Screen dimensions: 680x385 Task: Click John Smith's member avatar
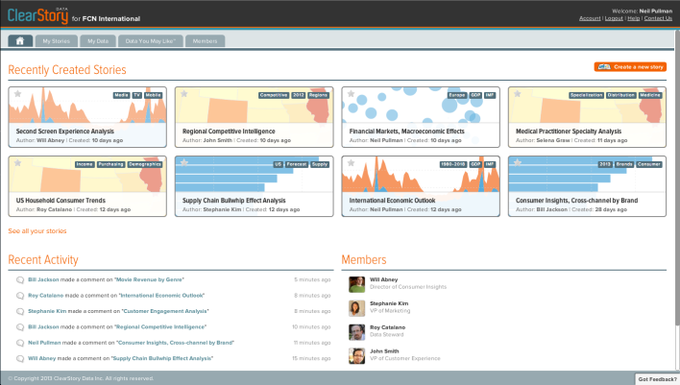(357, 356)
